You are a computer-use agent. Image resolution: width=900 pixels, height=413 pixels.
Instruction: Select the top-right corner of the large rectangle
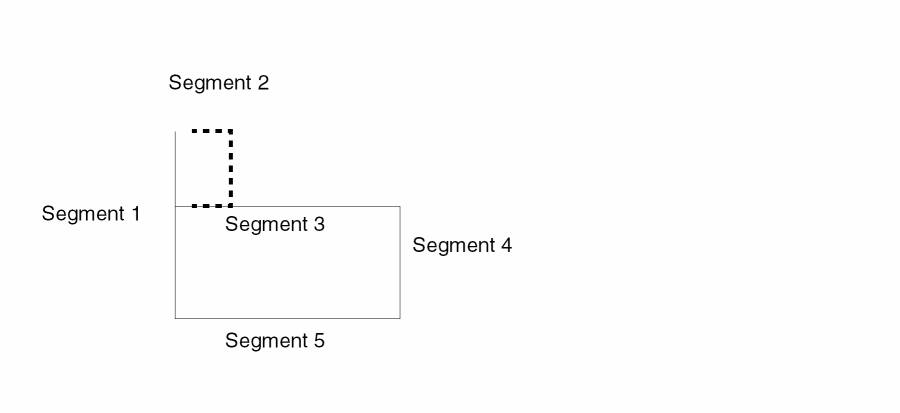pos(400,206)
